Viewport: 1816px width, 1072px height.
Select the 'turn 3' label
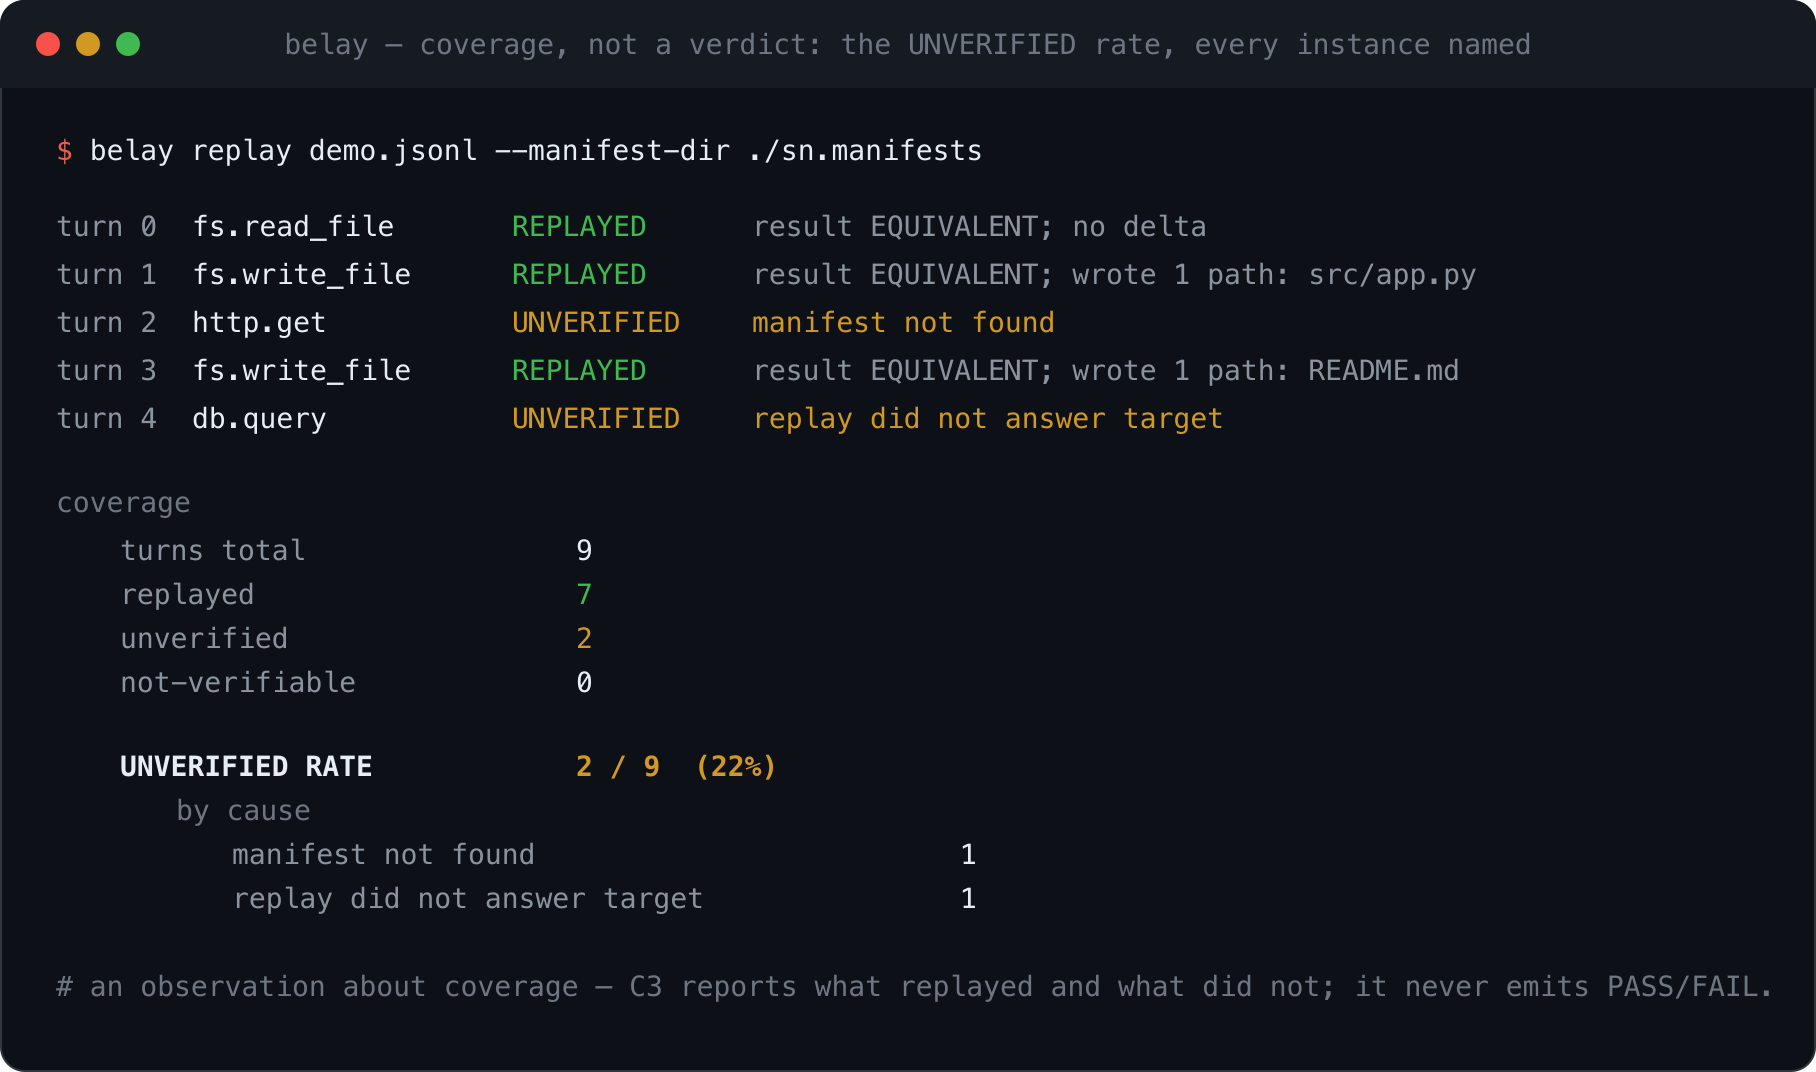(107, 371)
